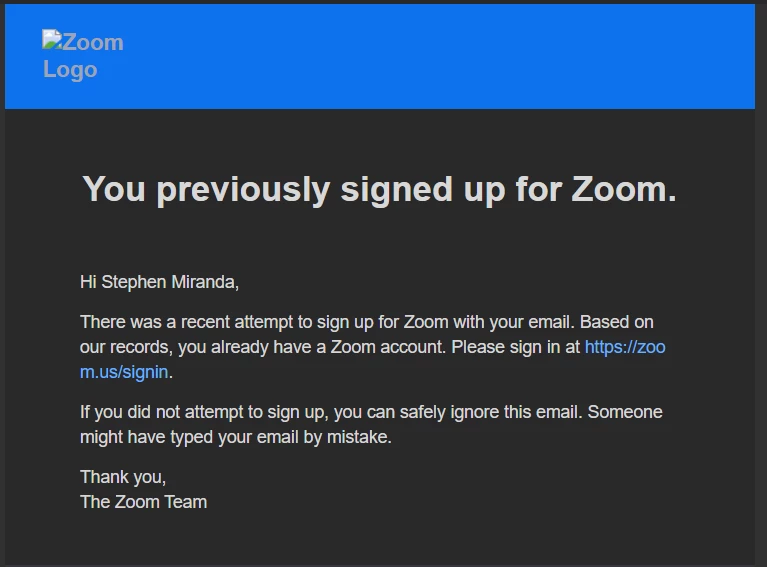Click 'might have typed your email by mistake.'
Image resolution: width=767 pixels, height=567 pixels.
(236, 437)
